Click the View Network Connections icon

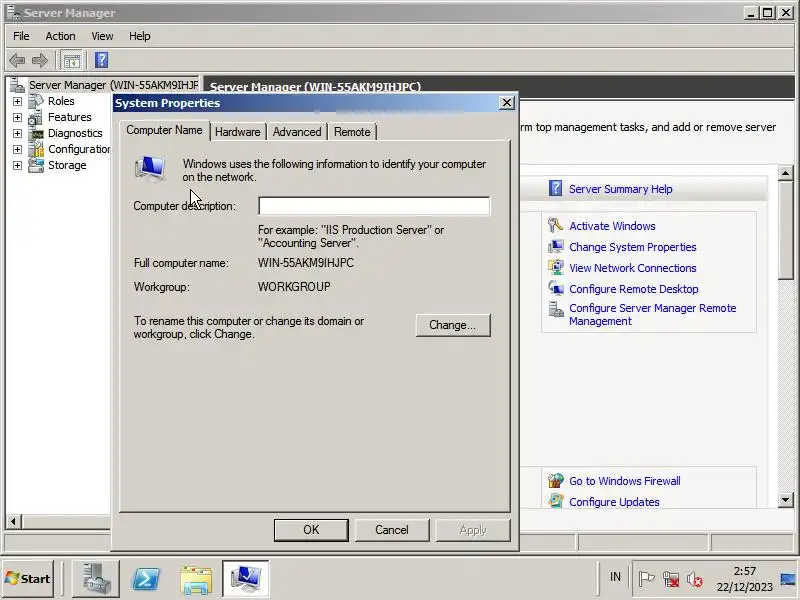pos(556,267)
